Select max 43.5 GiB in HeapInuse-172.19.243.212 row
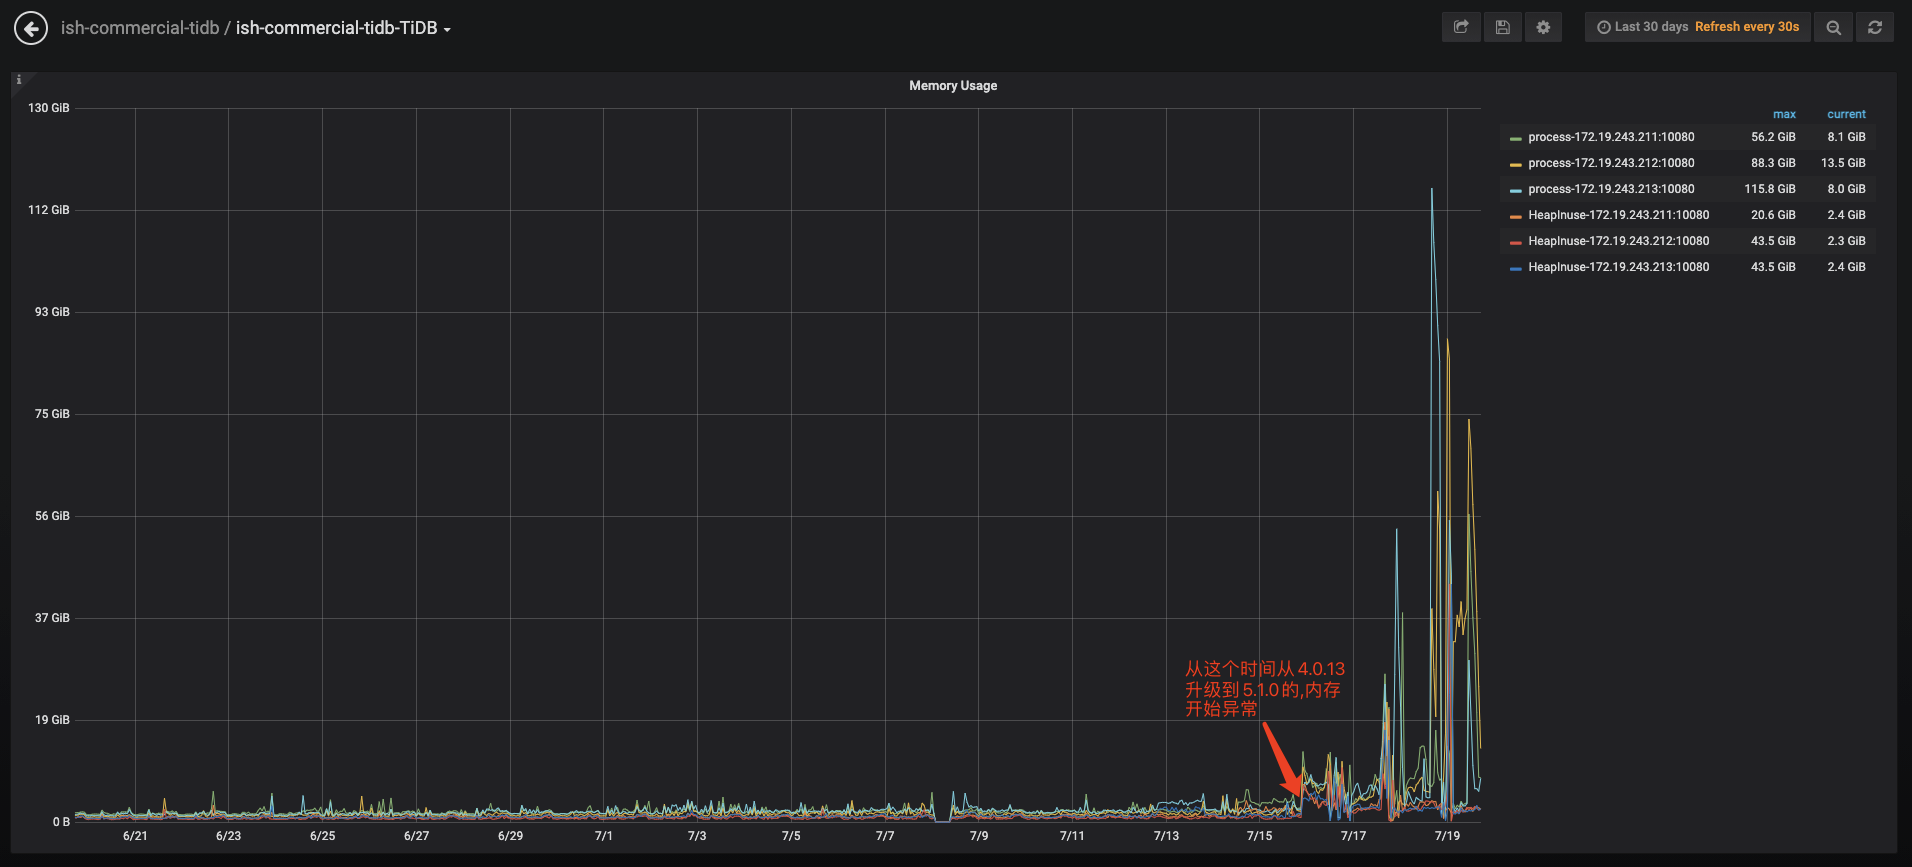Viewport: 1912px width, 867px height. [1773, 241]
